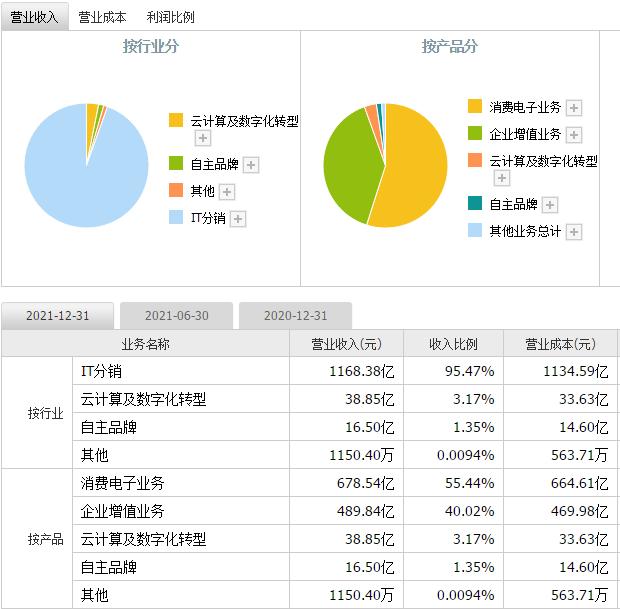Viewport: 620px width, 609px height.
Task: Expand the plus beside 其他业务总计
Action: point(574,232)
